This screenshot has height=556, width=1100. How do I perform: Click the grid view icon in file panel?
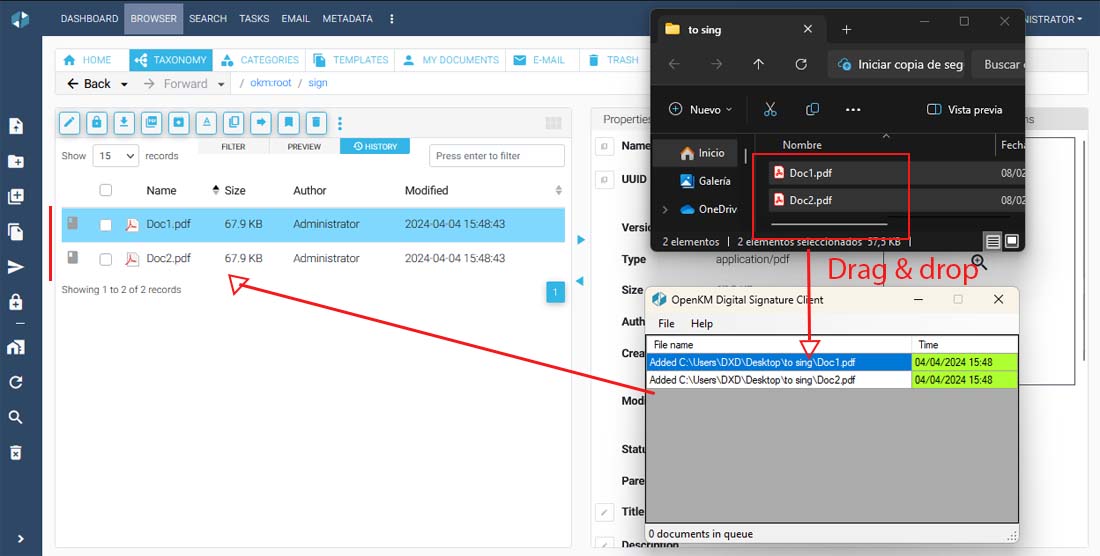pos(554,123)
